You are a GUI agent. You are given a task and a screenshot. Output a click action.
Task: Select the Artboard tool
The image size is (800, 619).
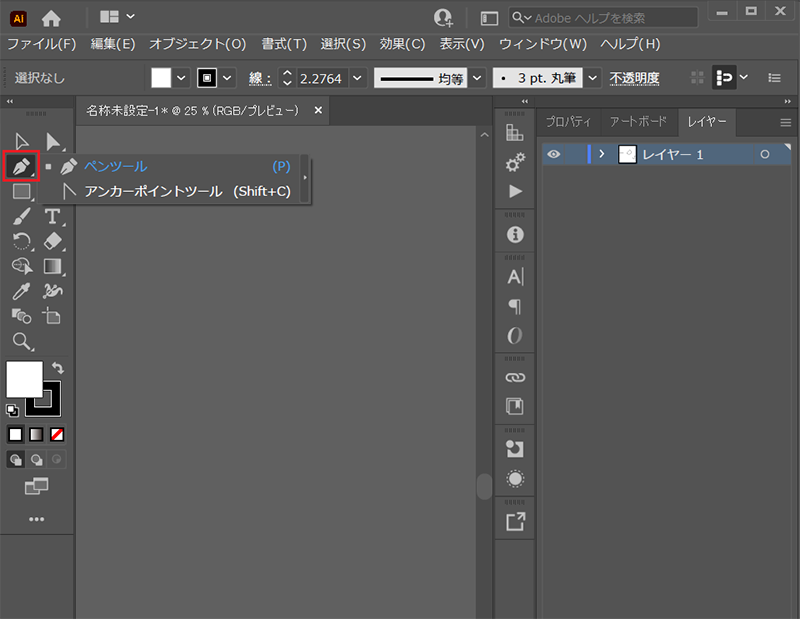point(52,316)
